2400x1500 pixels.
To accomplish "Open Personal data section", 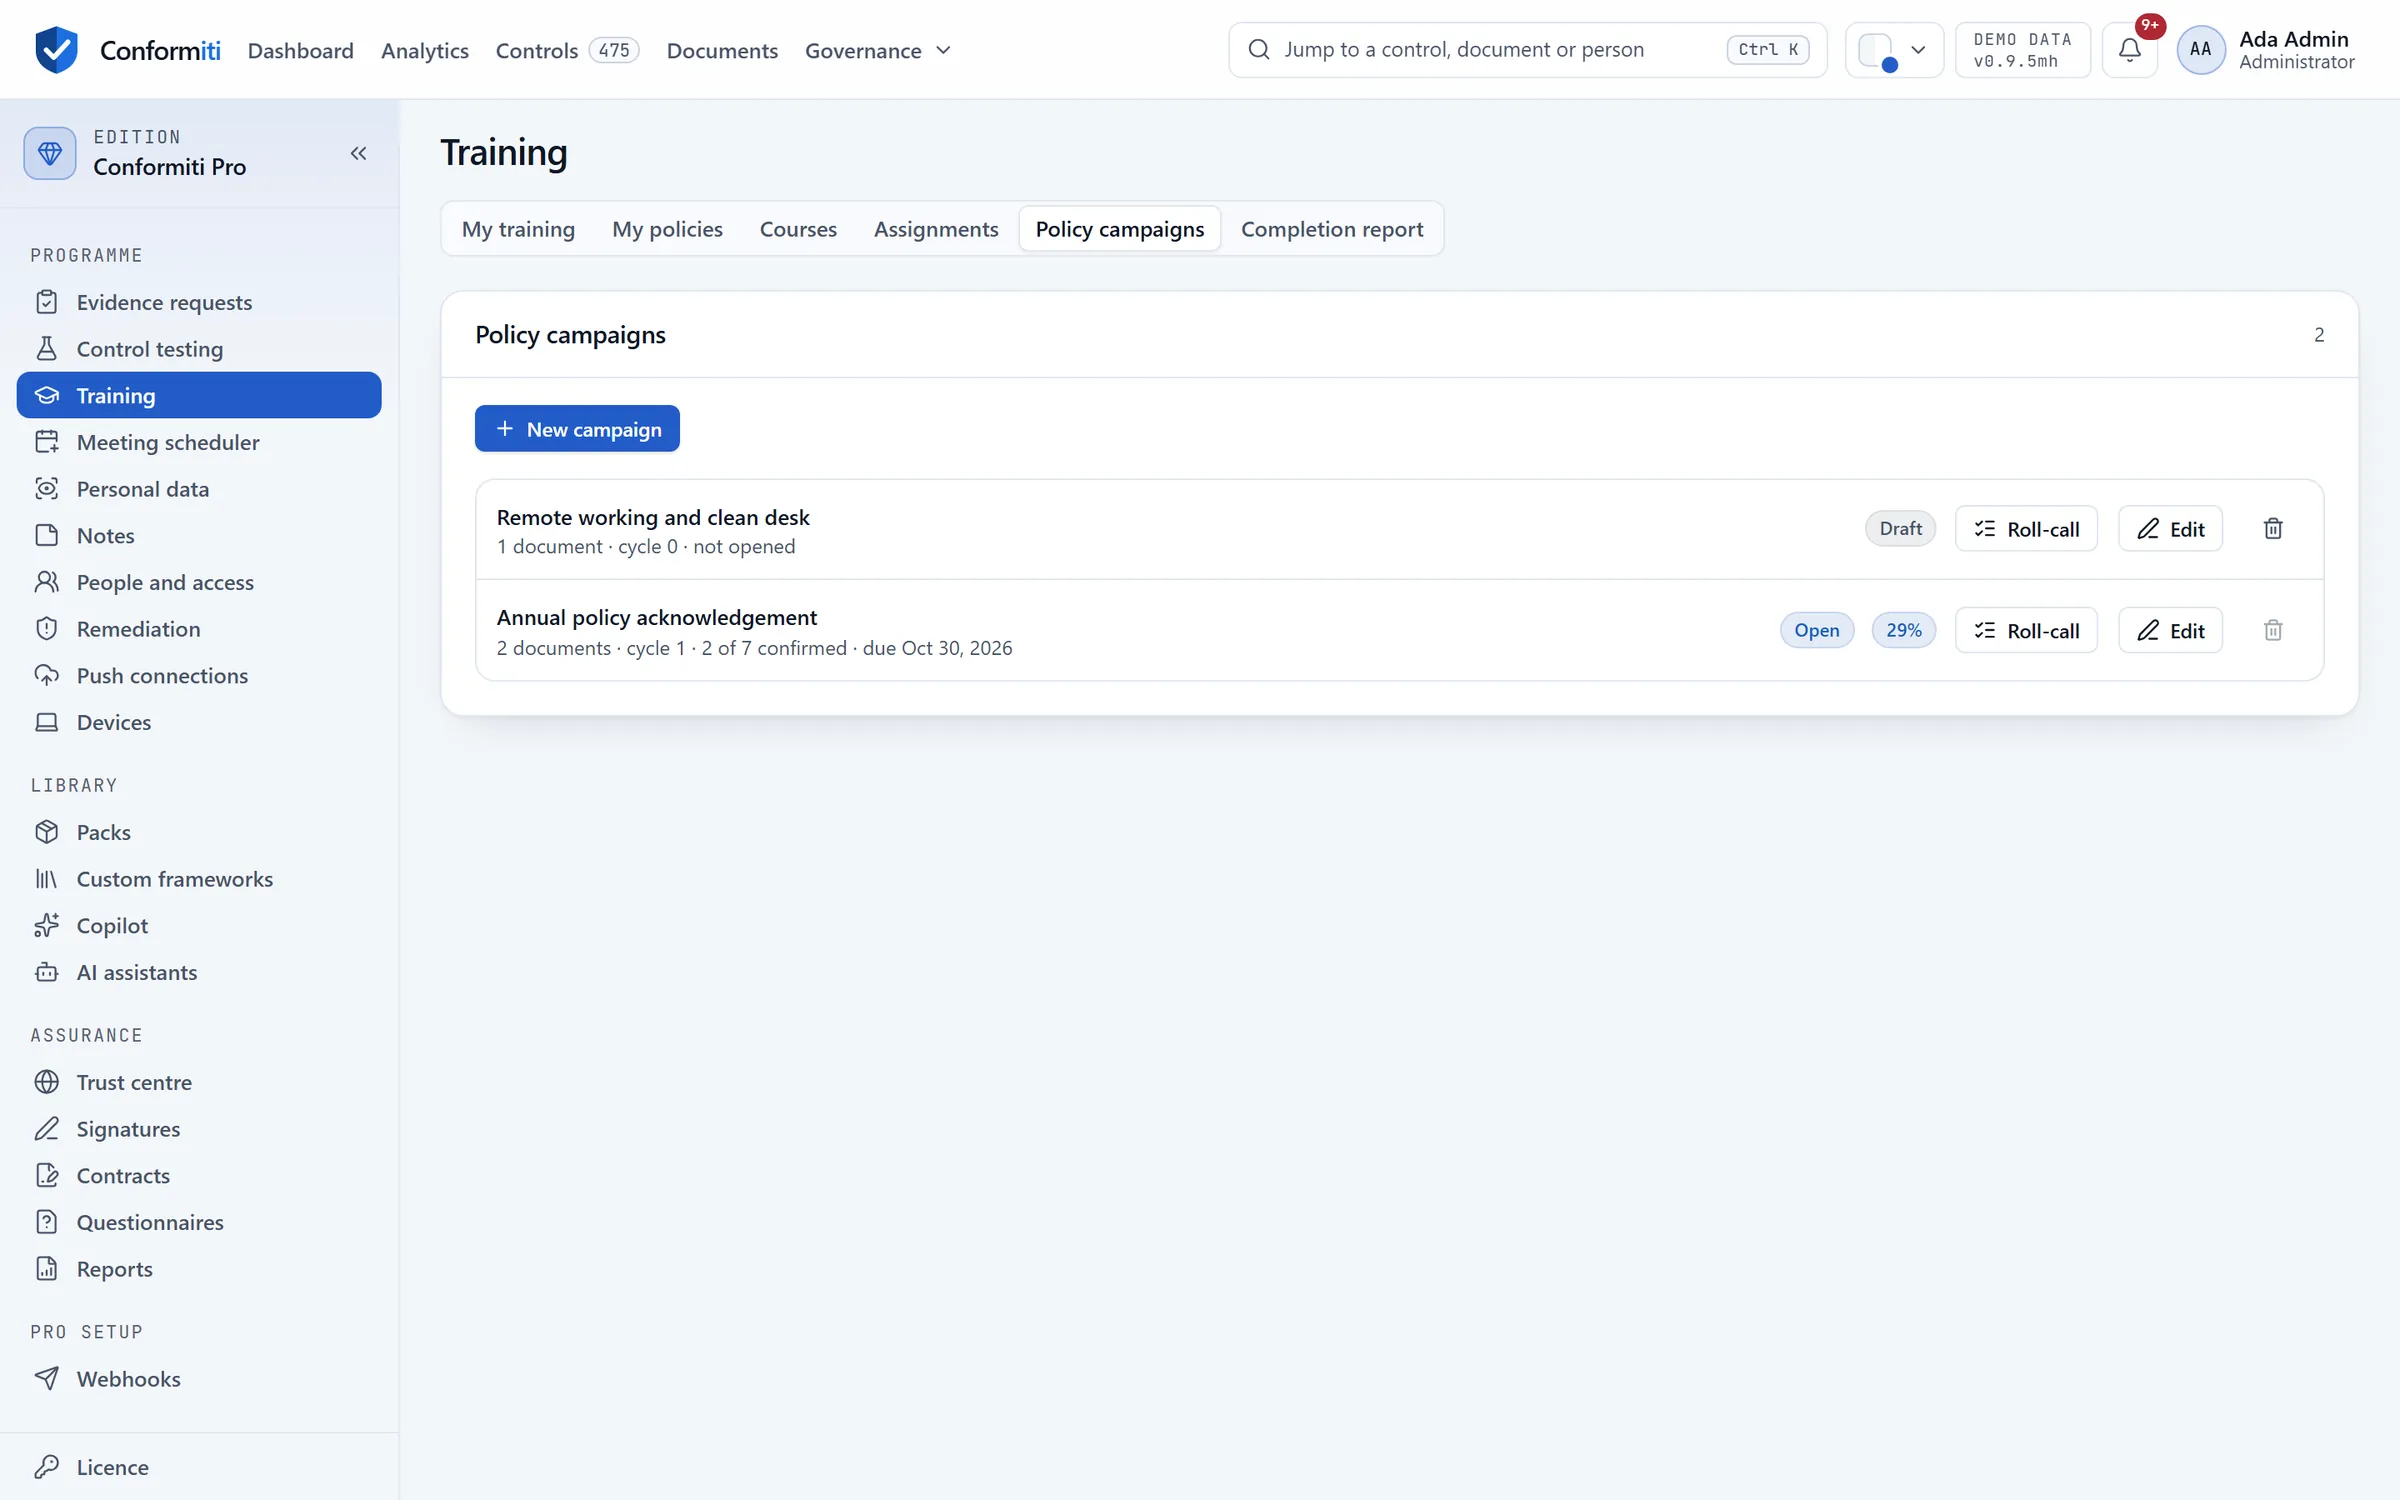I will click(199, 488).
